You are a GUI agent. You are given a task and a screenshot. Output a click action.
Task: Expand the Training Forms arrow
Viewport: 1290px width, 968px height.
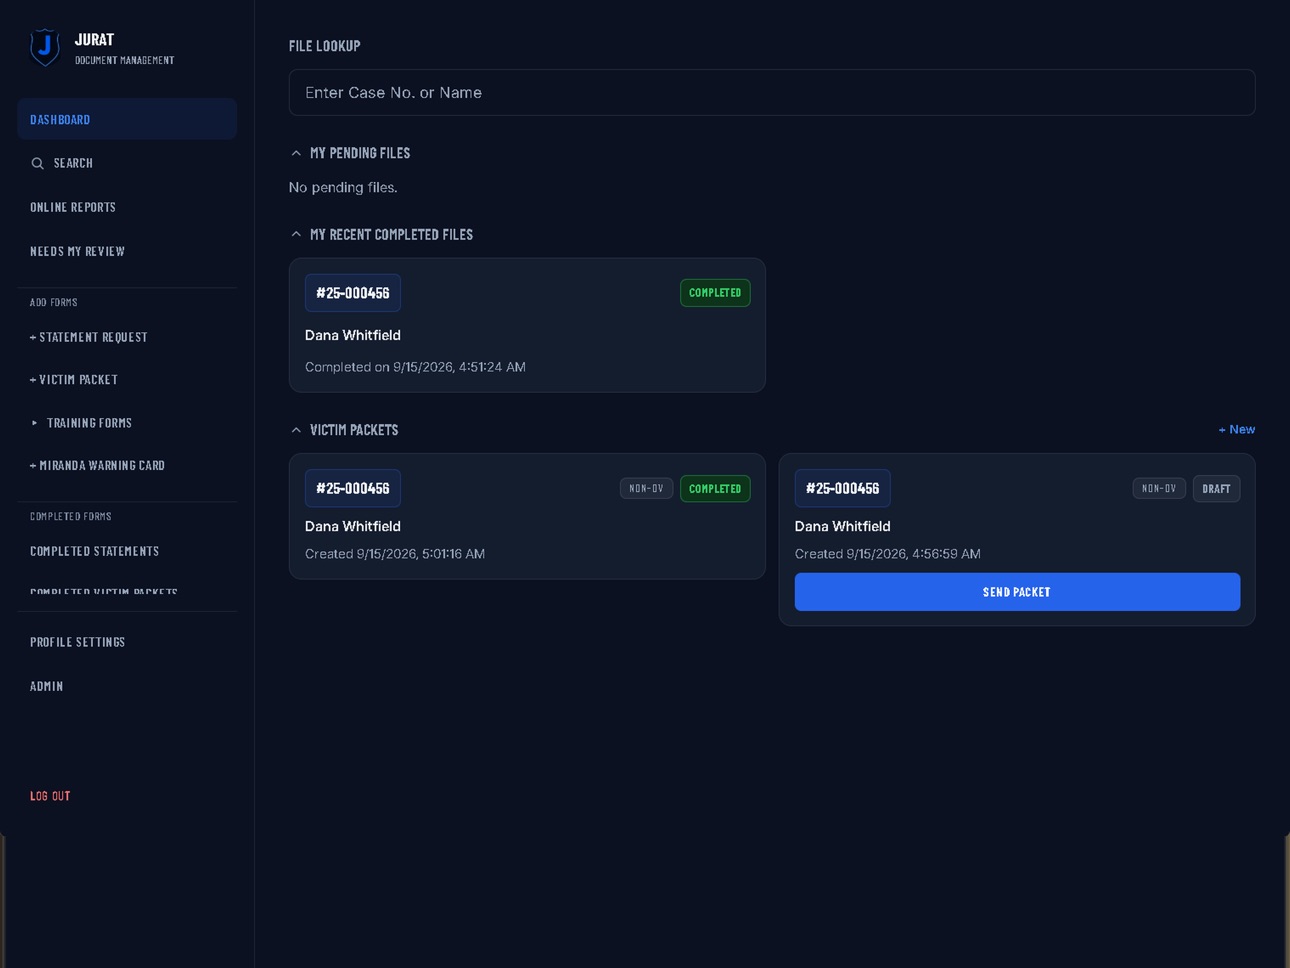point(35,423)
